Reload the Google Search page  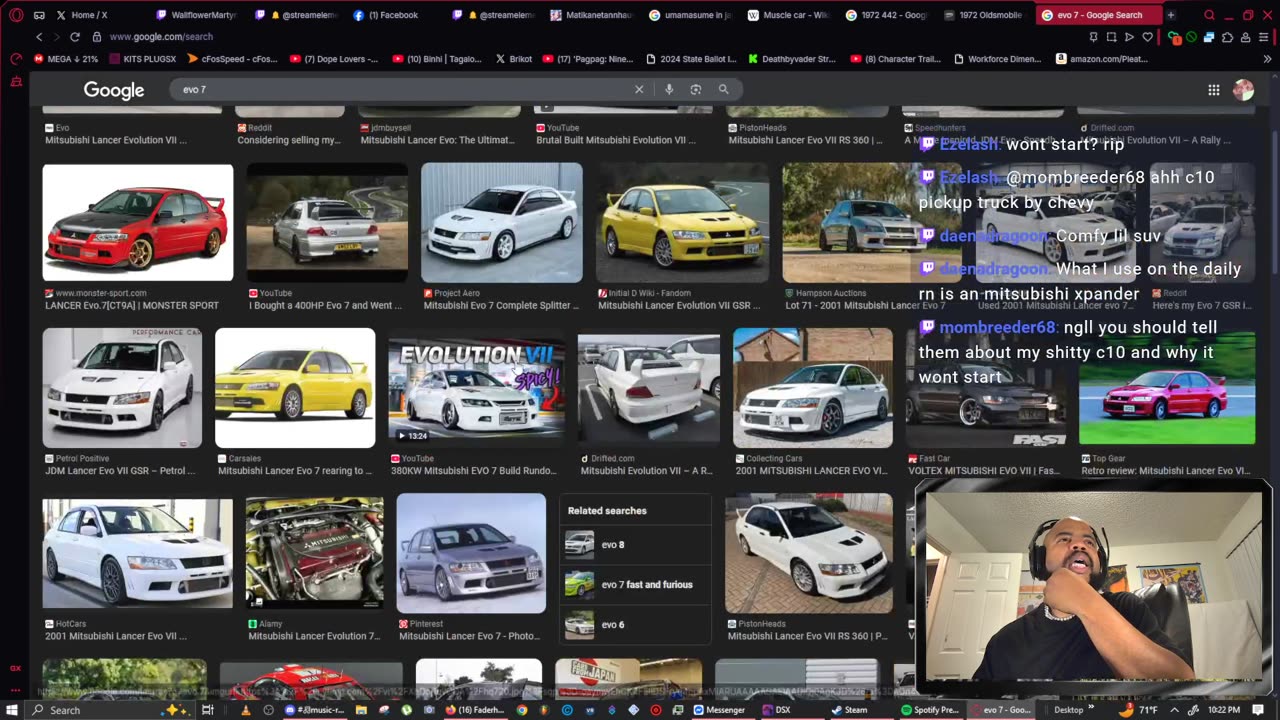pyautogui.click(x=75, y=37)
